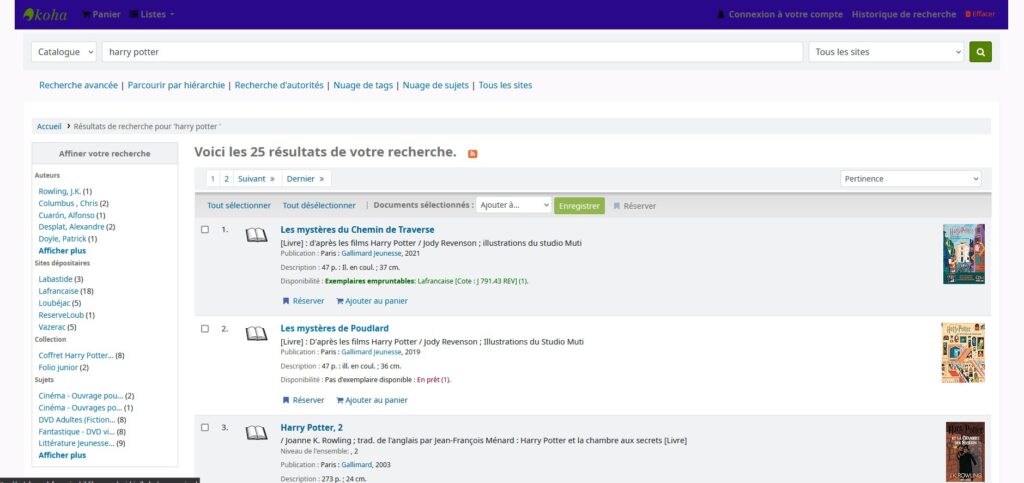Go to Recherche avancée
This screenshot has height=483, width=1024.
pyautogui.click(x=78, y=85)
